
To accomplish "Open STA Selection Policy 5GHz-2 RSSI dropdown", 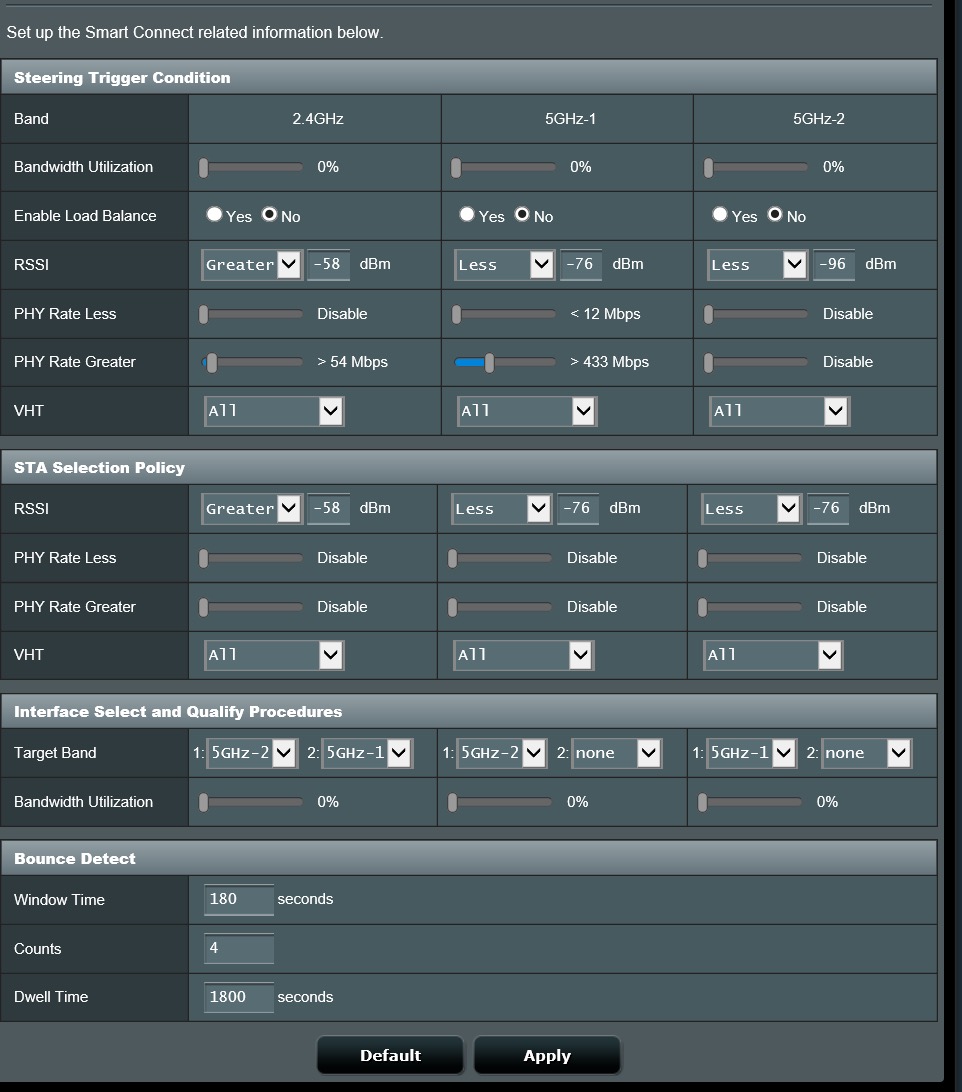I will pos(750,509).
